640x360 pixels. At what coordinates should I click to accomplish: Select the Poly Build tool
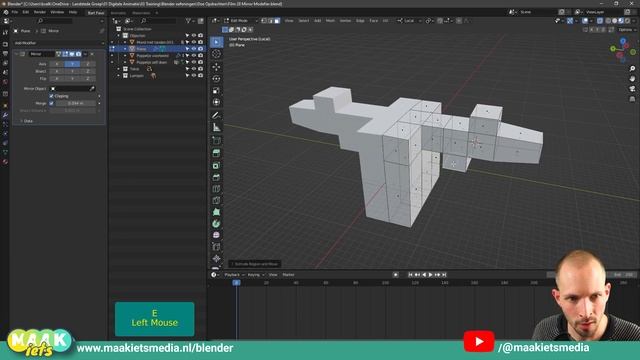click(x=216, y=212)
